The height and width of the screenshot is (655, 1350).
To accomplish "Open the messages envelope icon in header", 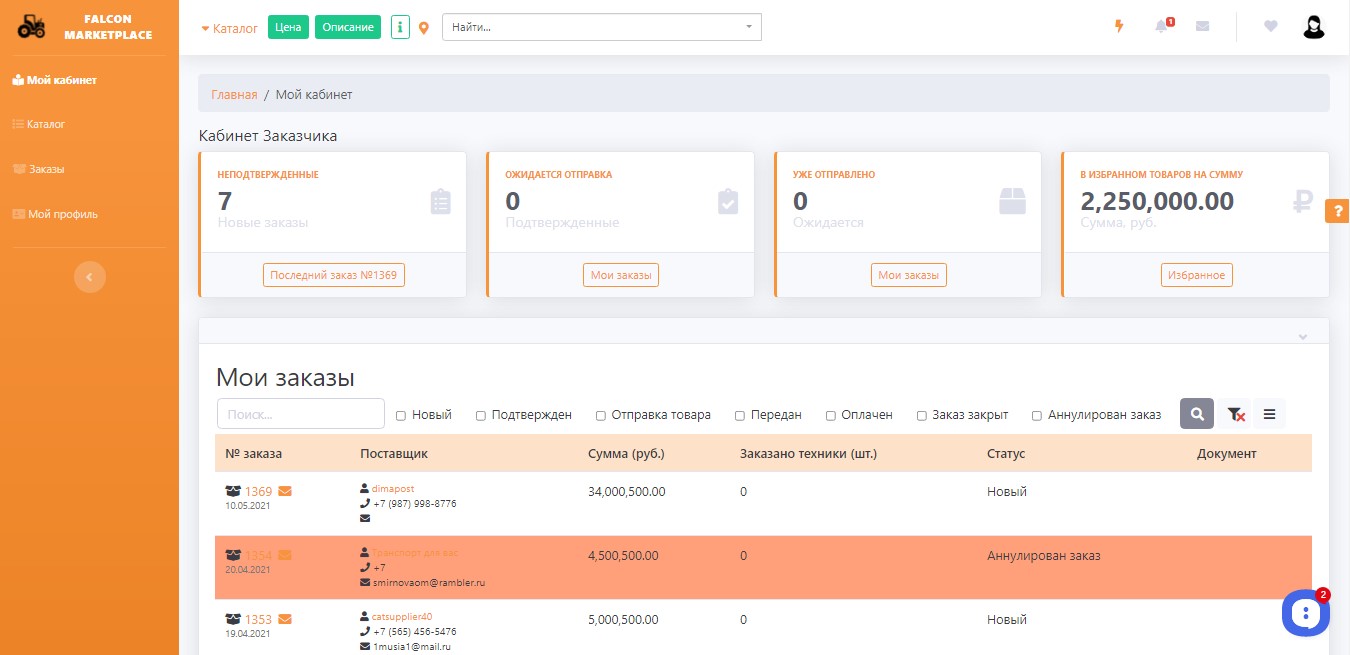I will point(1202,27).
